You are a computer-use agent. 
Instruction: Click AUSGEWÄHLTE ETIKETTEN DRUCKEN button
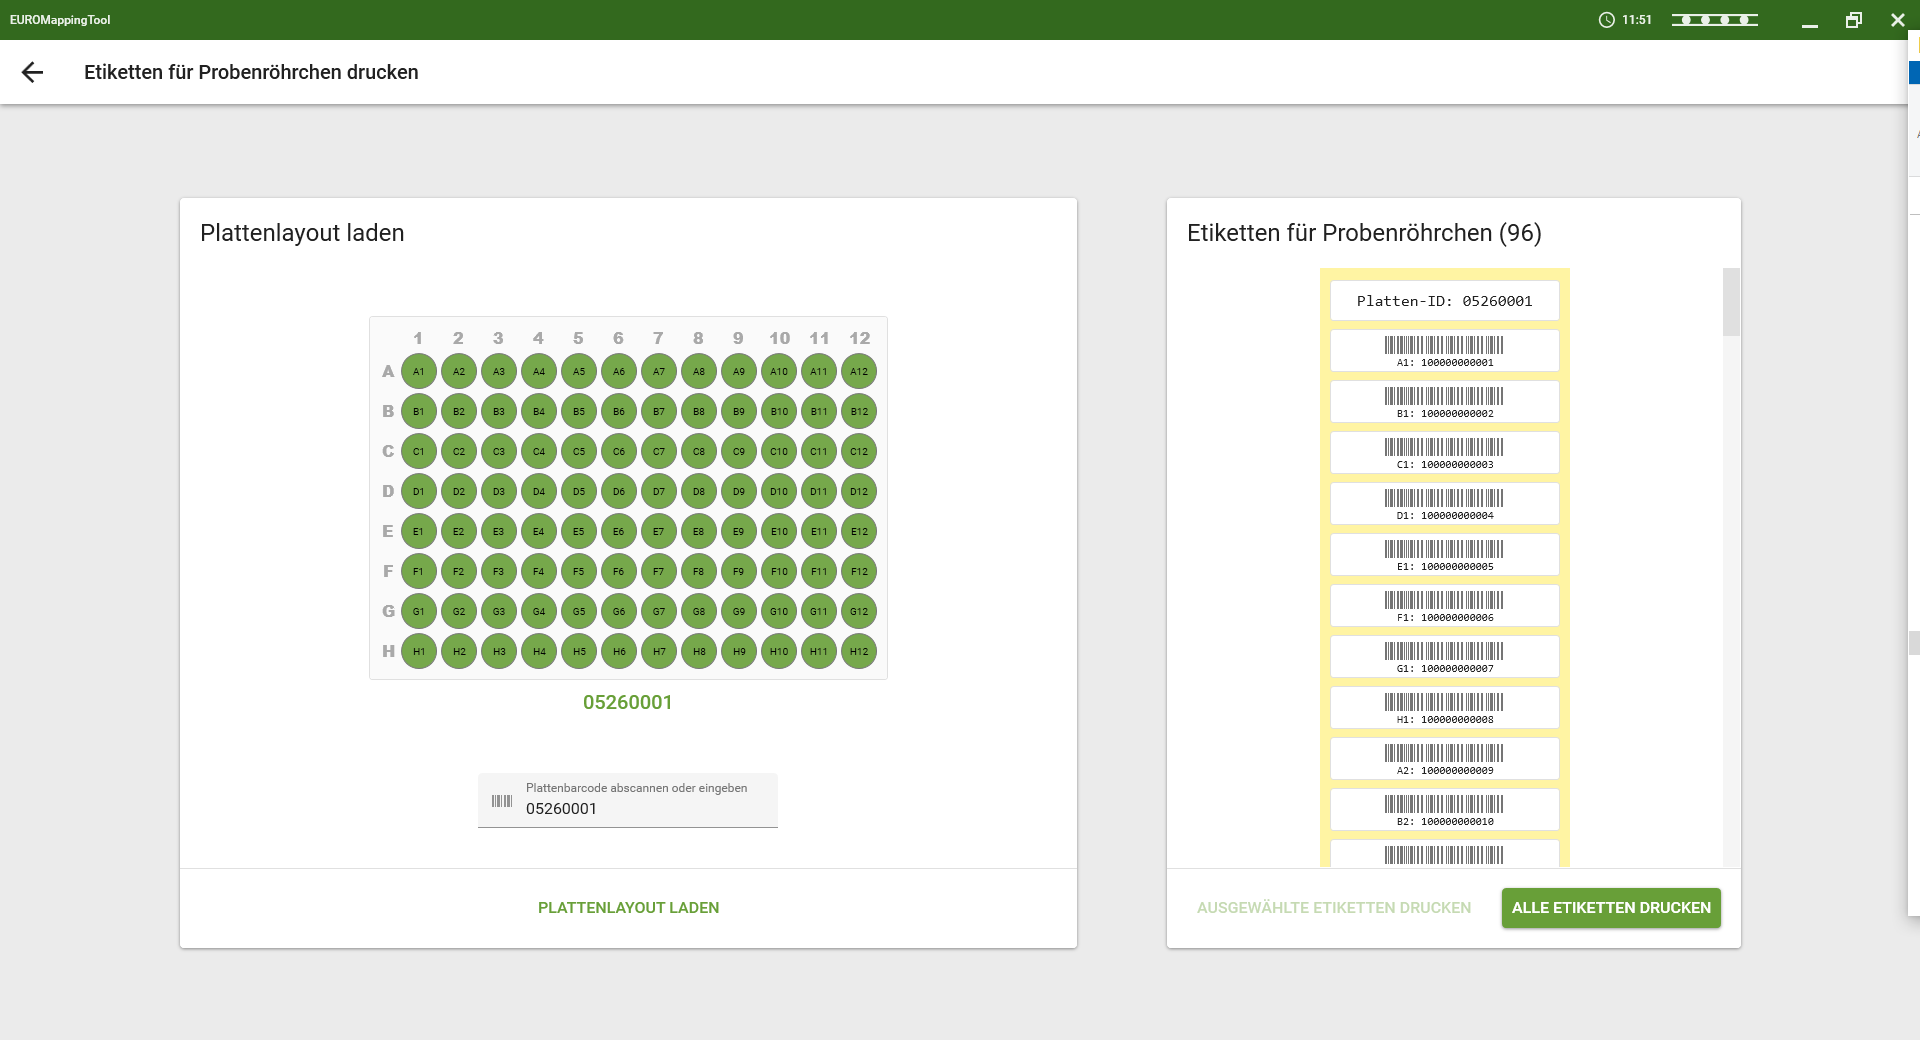(1333, 908)
